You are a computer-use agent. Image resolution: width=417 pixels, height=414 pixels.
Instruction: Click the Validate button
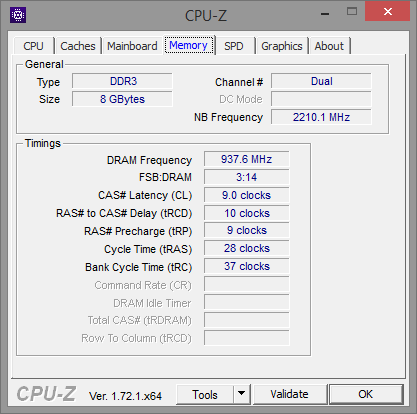(289, 394)
